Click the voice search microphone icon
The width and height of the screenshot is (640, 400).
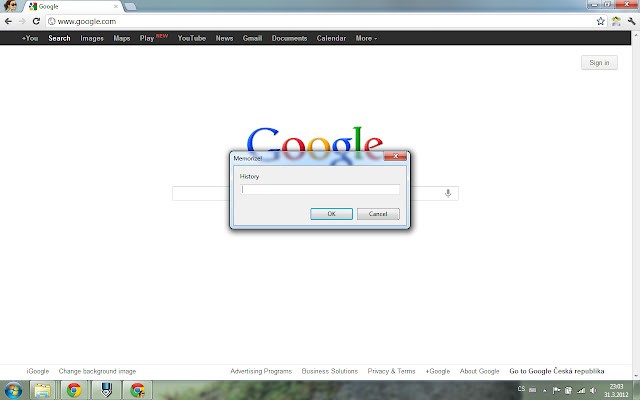448,193
